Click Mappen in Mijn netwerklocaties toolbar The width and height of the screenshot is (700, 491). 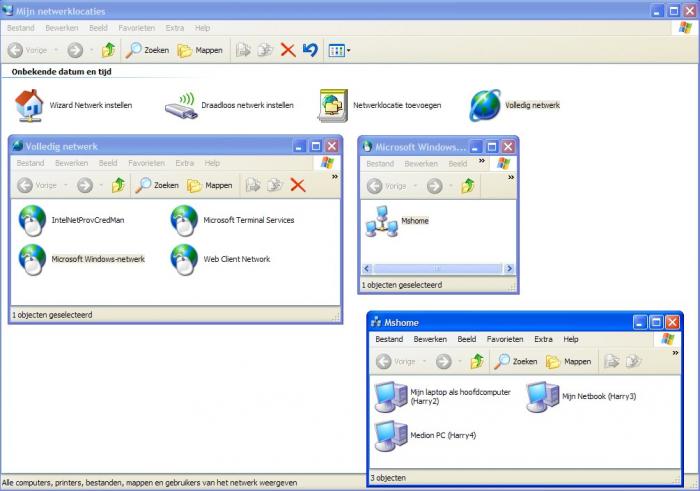tap(200, 50)
